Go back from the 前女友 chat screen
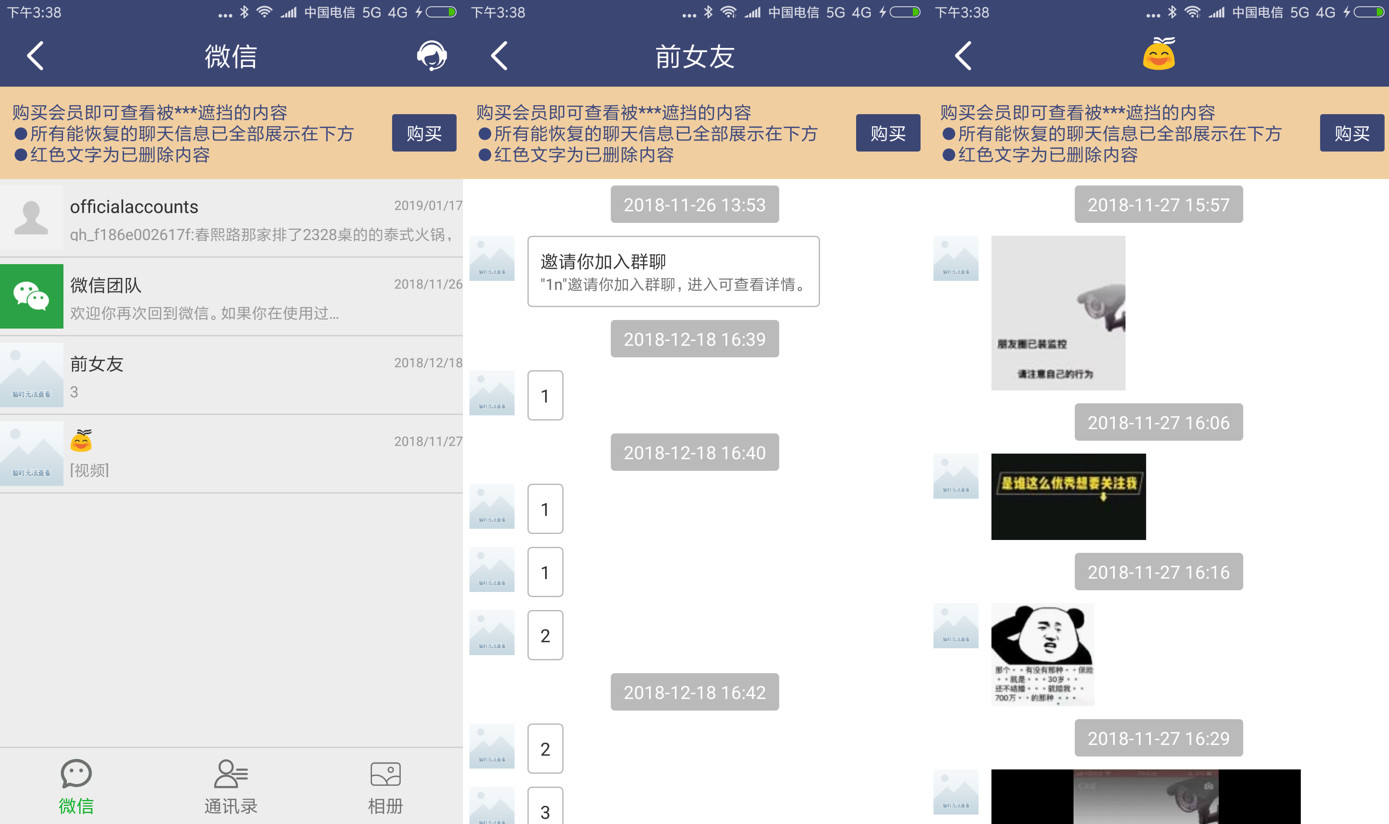1389x824 pixels. coord(500,56)
